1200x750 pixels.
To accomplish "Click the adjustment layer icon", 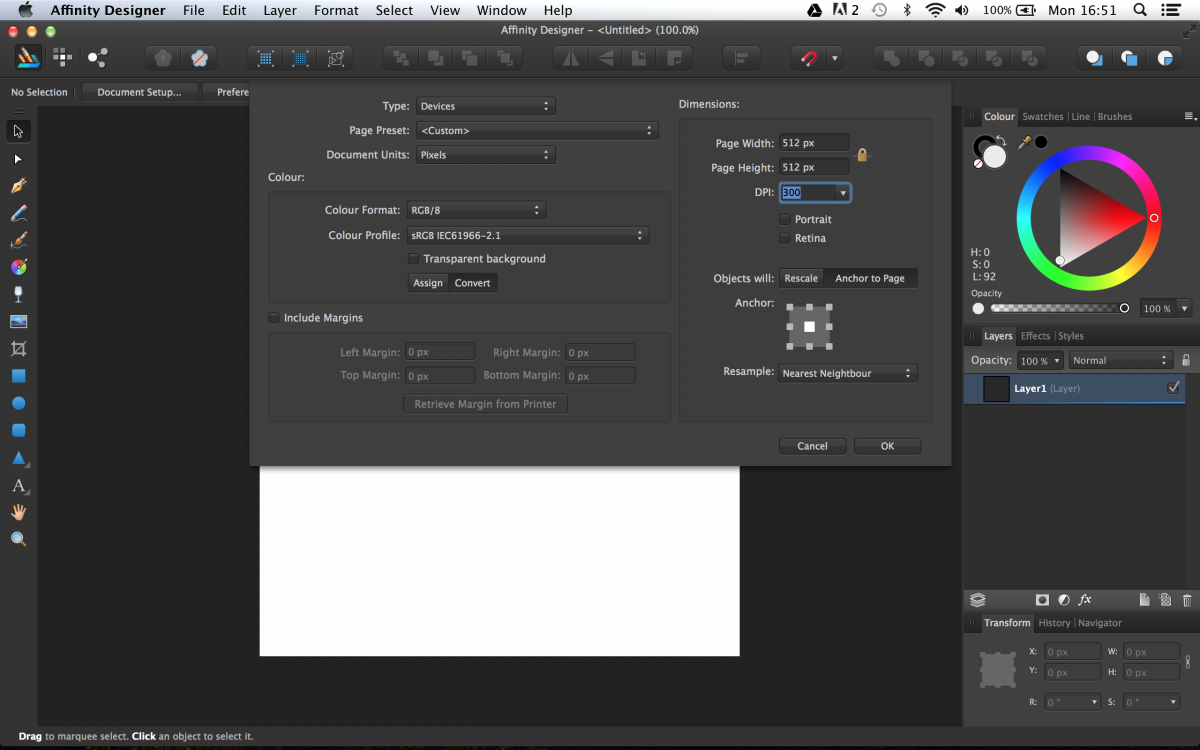I will [1064, 600].
